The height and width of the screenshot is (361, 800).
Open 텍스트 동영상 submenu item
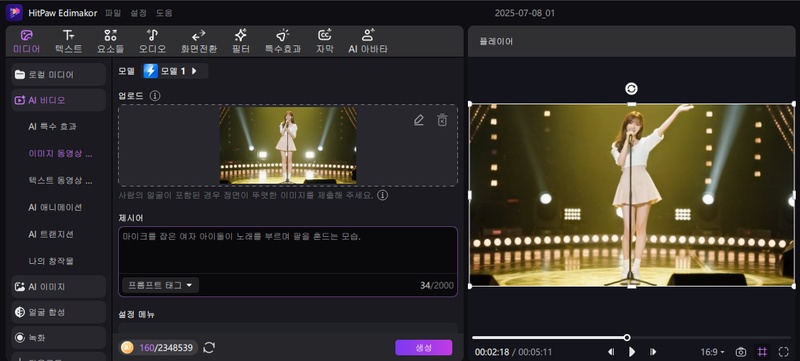point(60,180)
